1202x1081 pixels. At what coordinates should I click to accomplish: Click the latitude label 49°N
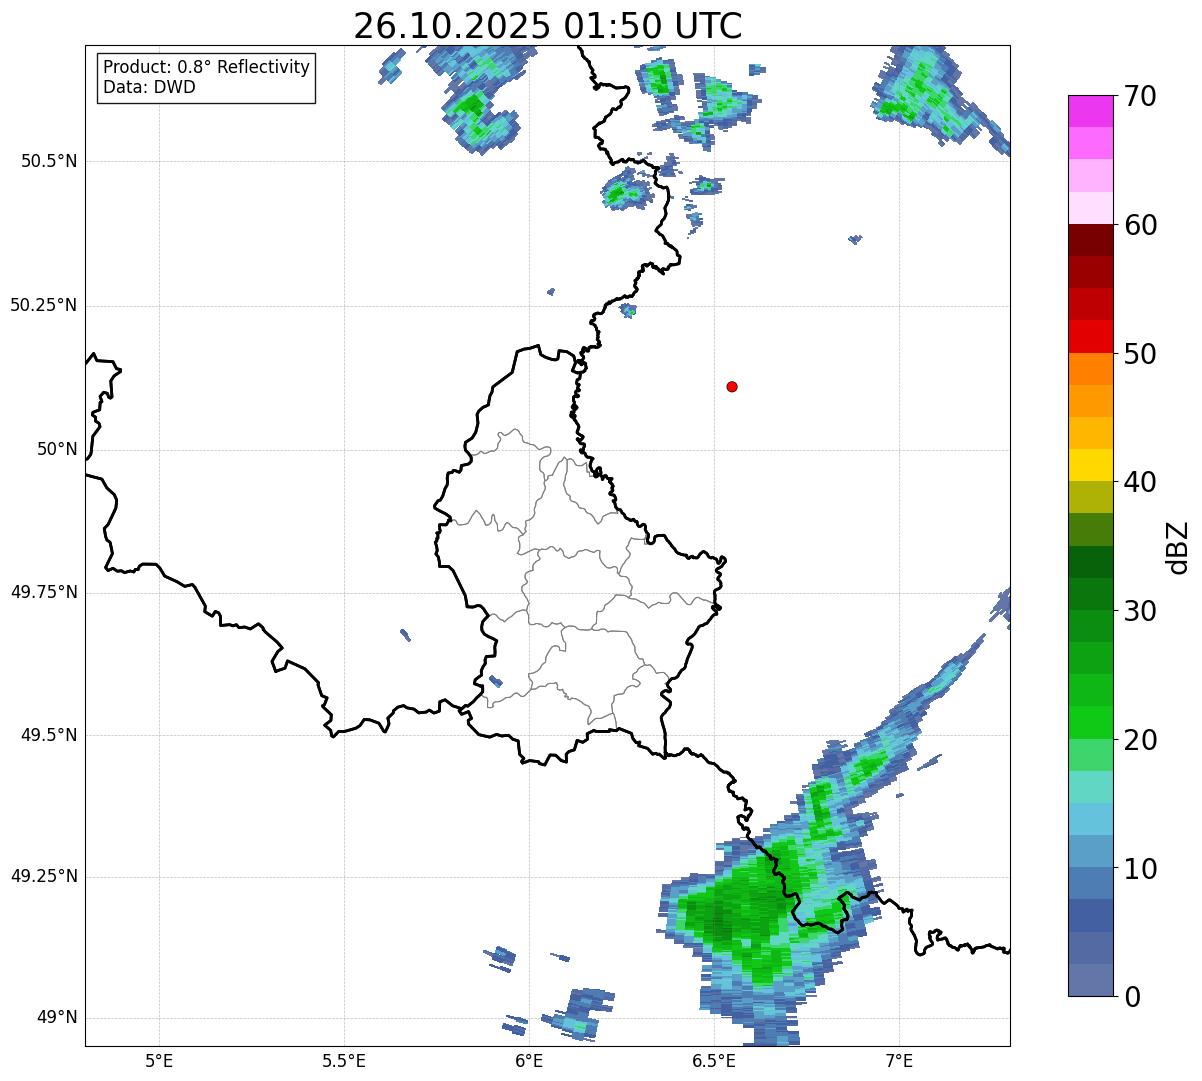[57, 1017]
